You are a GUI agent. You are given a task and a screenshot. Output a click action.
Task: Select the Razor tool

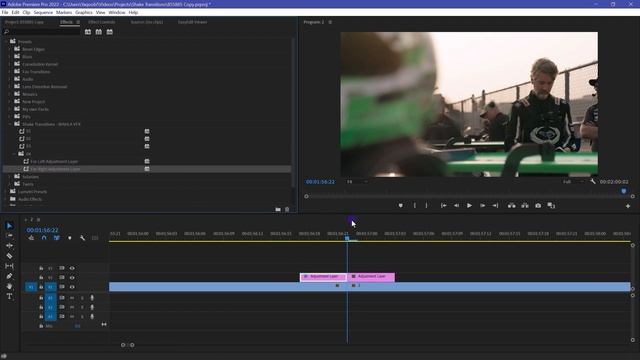click(x=9, y=256)
